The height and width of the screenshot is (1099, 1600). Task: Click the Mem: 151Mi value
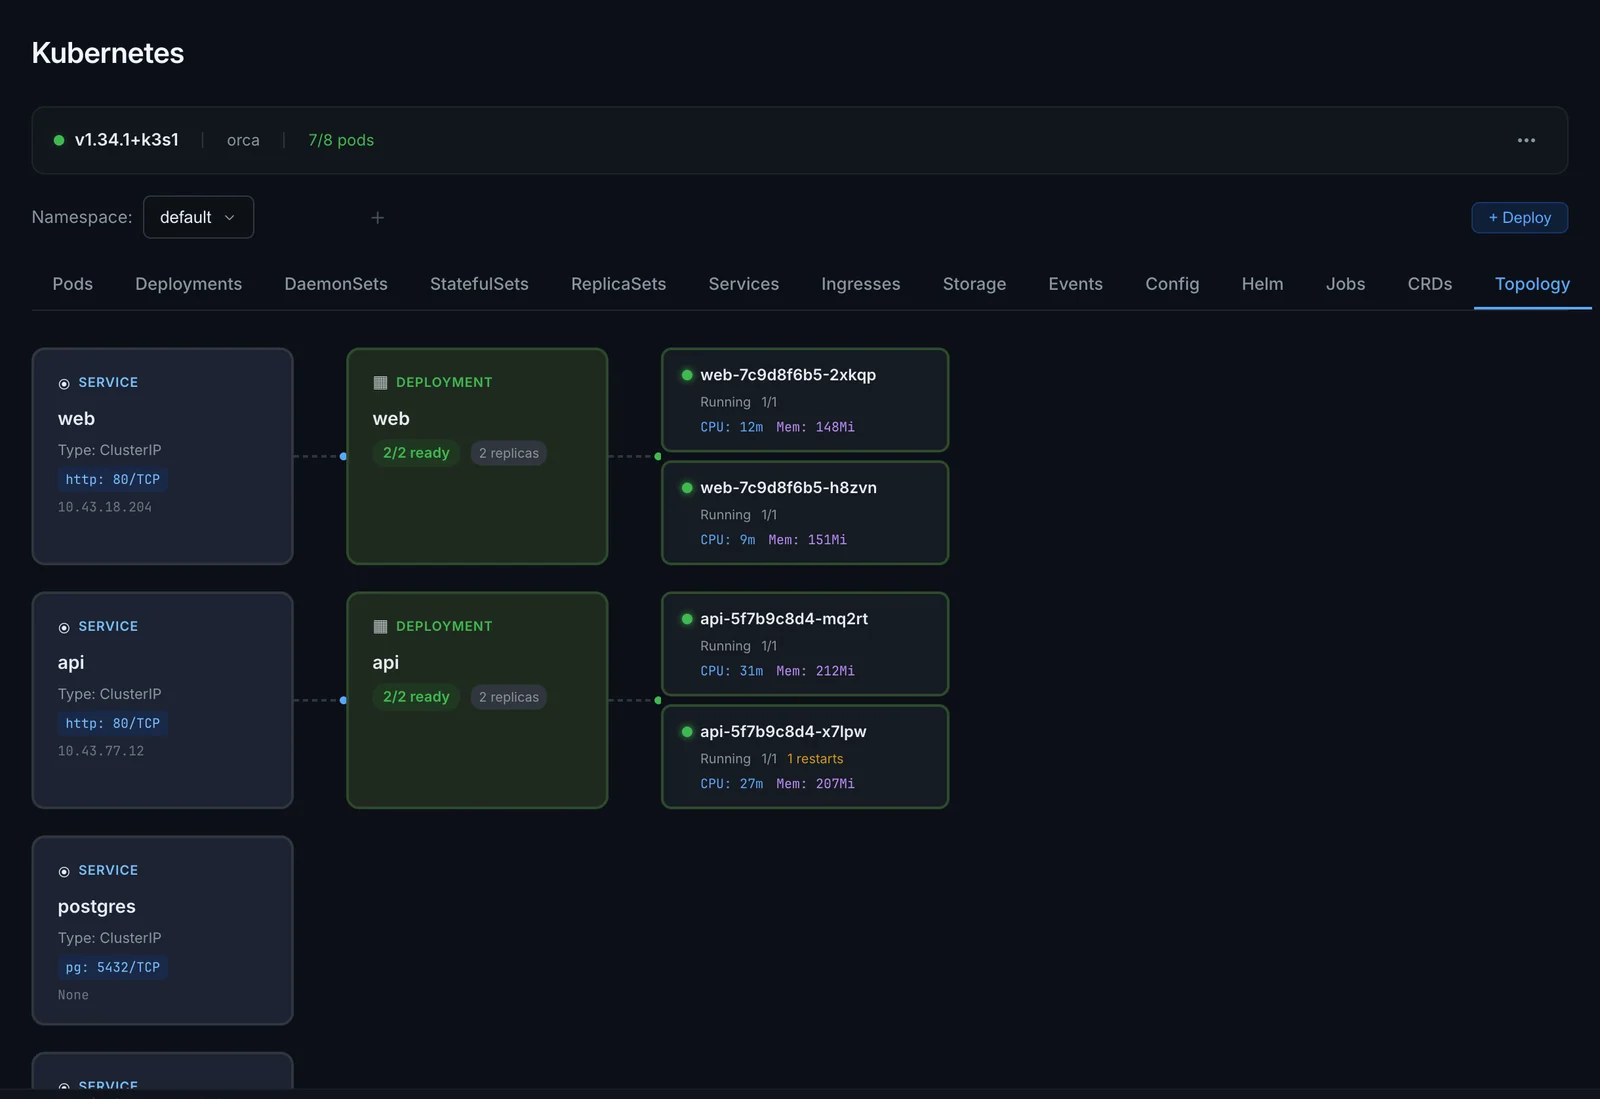(807, 540)
